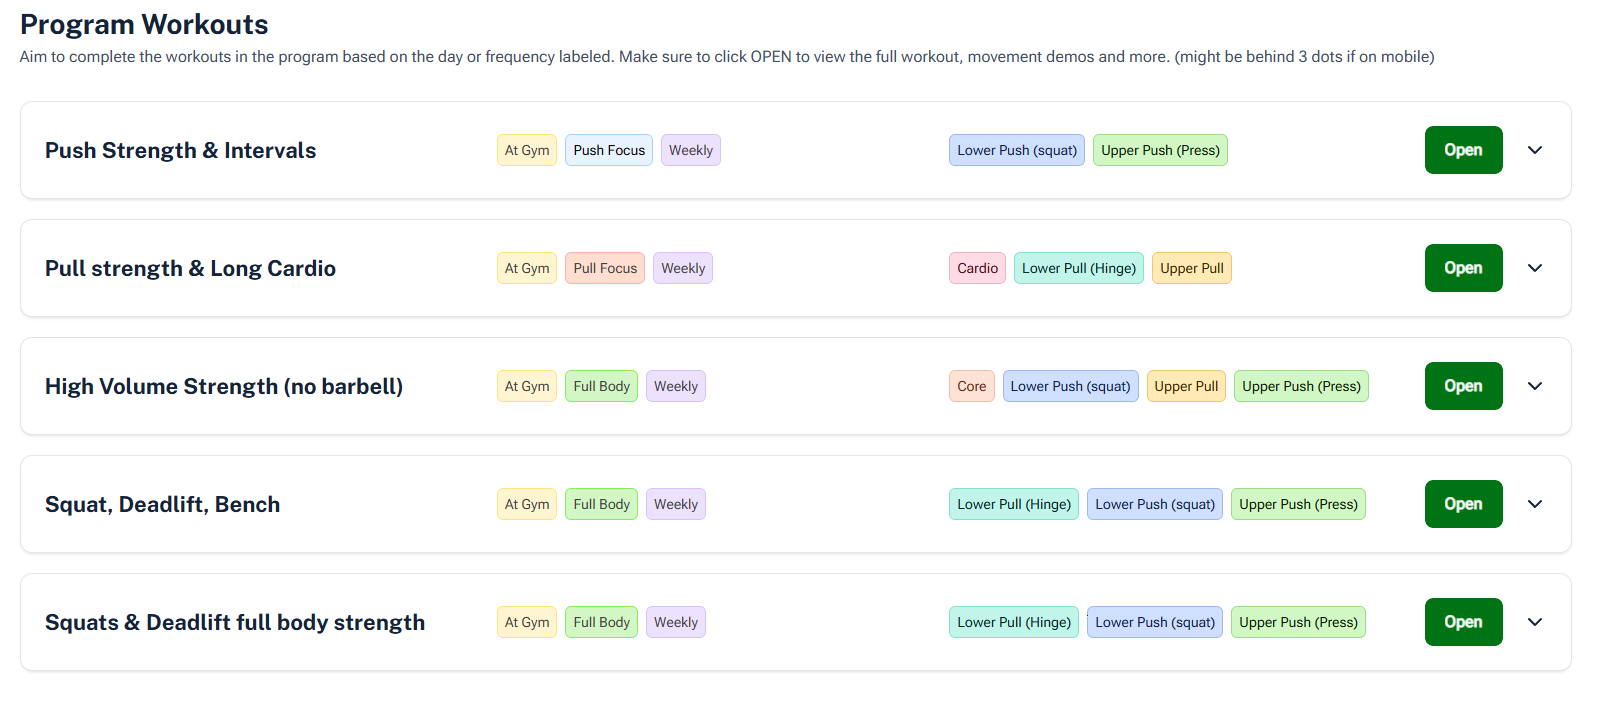Open the Push Strength & Intervals workout

click(x=1462, y=150)
